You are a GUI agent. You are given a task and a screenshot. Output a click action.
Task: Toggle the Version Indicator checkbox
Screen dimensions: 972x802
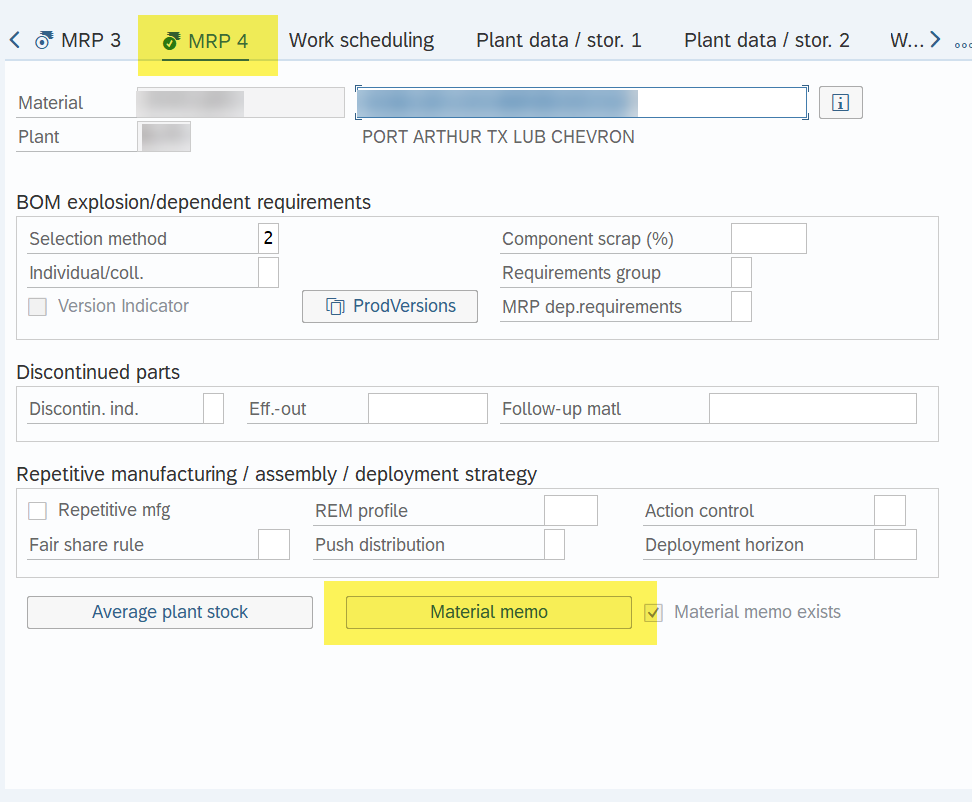pyautogui.click(x=38, y=307)
